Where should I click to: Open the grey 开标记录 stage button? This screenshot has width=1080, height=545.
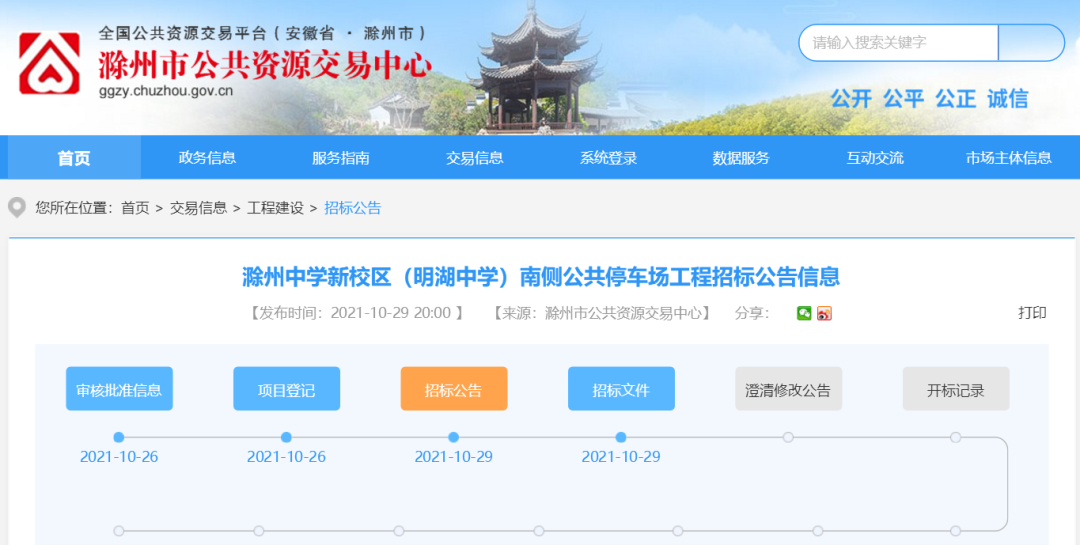coord(955,389)
